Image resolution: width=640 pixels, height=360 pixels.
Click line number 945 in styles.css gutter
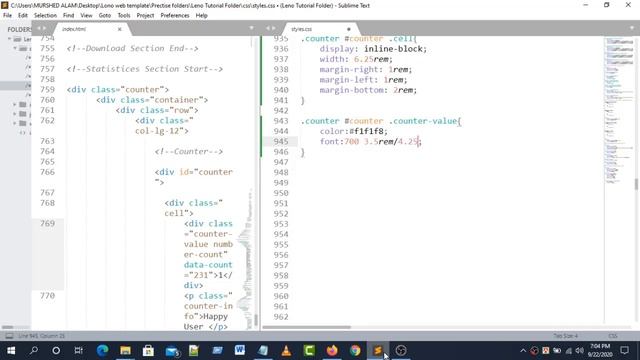(281, 141)
